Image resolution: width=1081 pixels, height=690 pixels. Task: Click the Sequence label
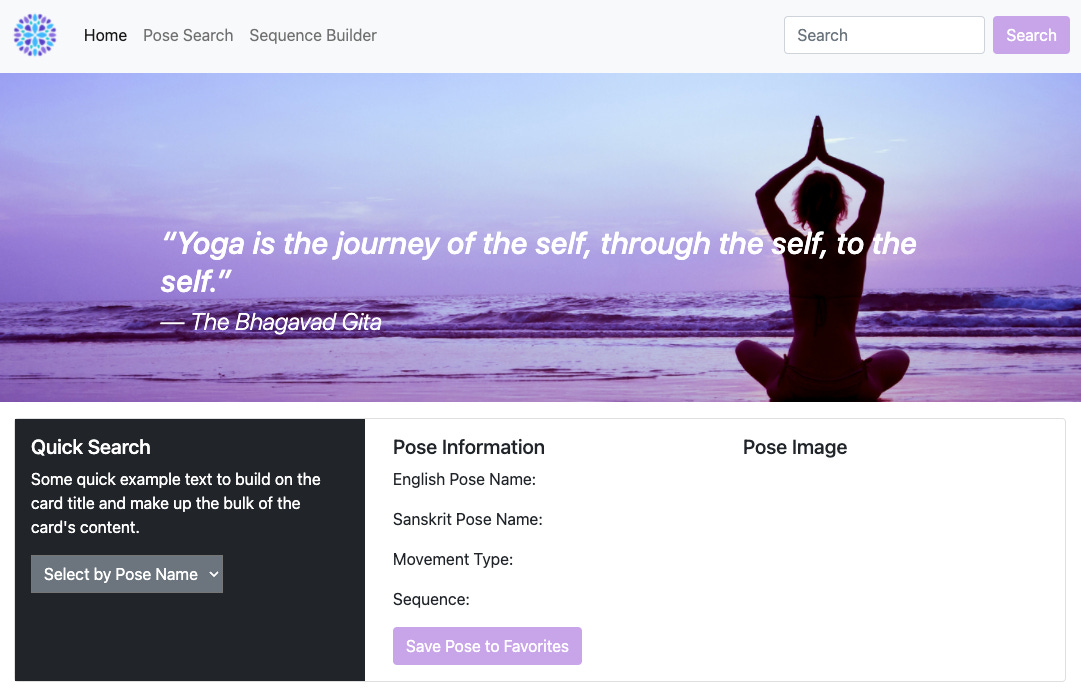point(431,600)
